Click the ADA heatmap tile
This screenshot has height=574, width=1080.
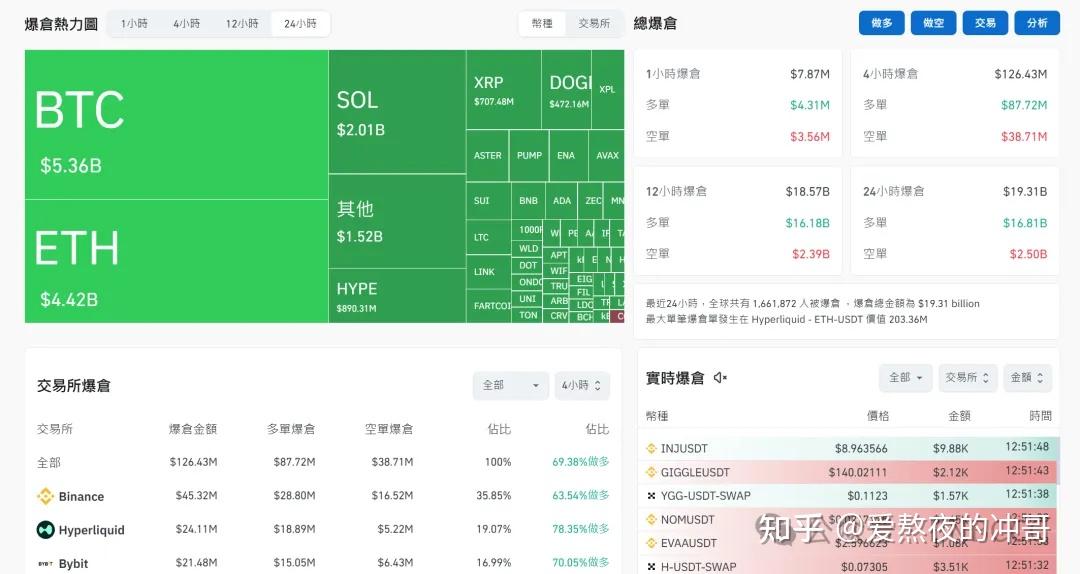point(562,201)
